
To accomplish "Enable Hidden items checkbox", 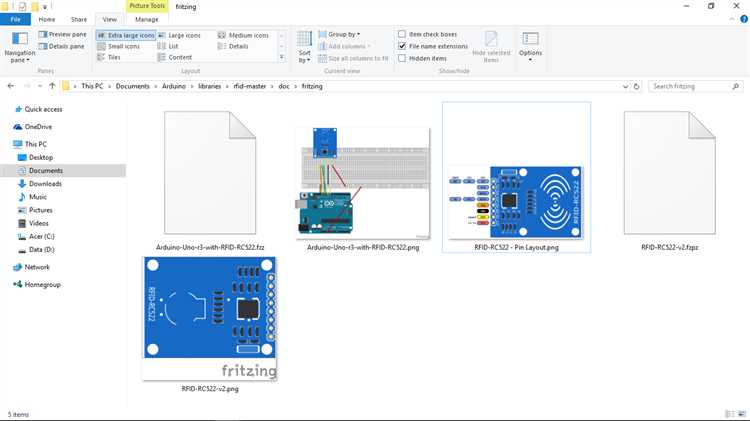I will [x=402, y=58].
